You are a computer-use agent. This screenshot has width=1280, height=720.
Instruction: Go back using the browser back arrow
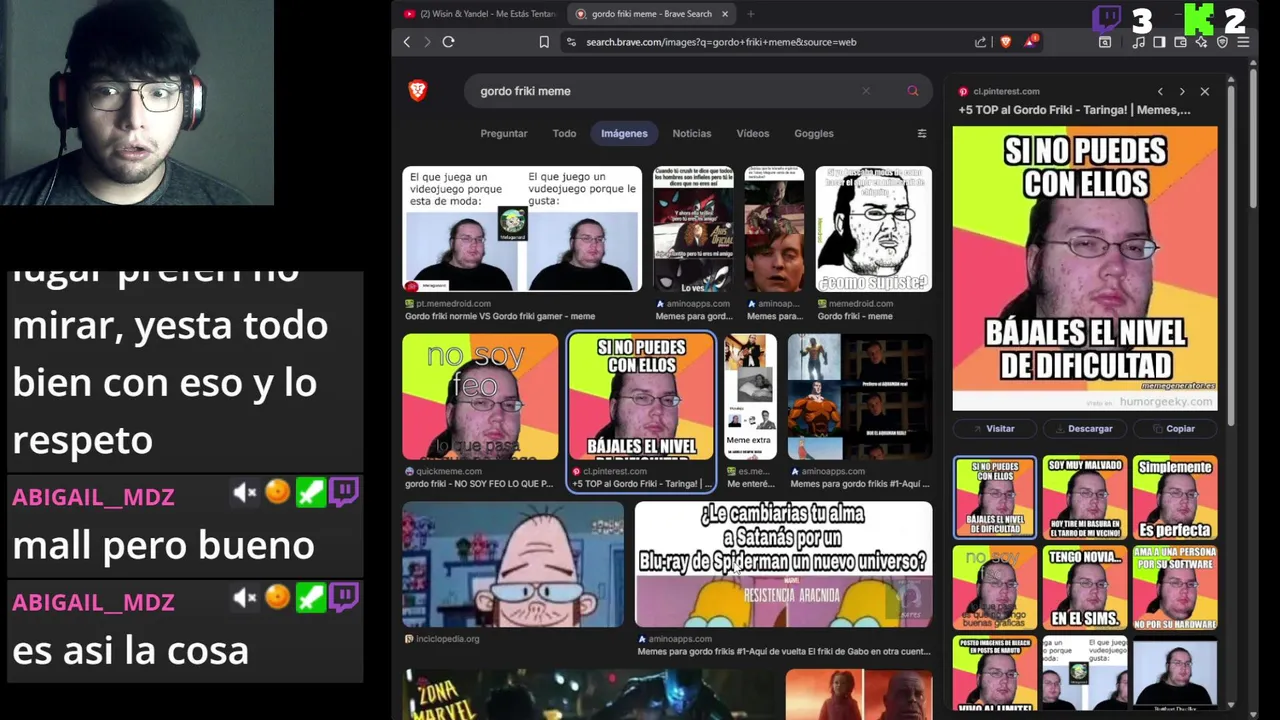(407, 42)
